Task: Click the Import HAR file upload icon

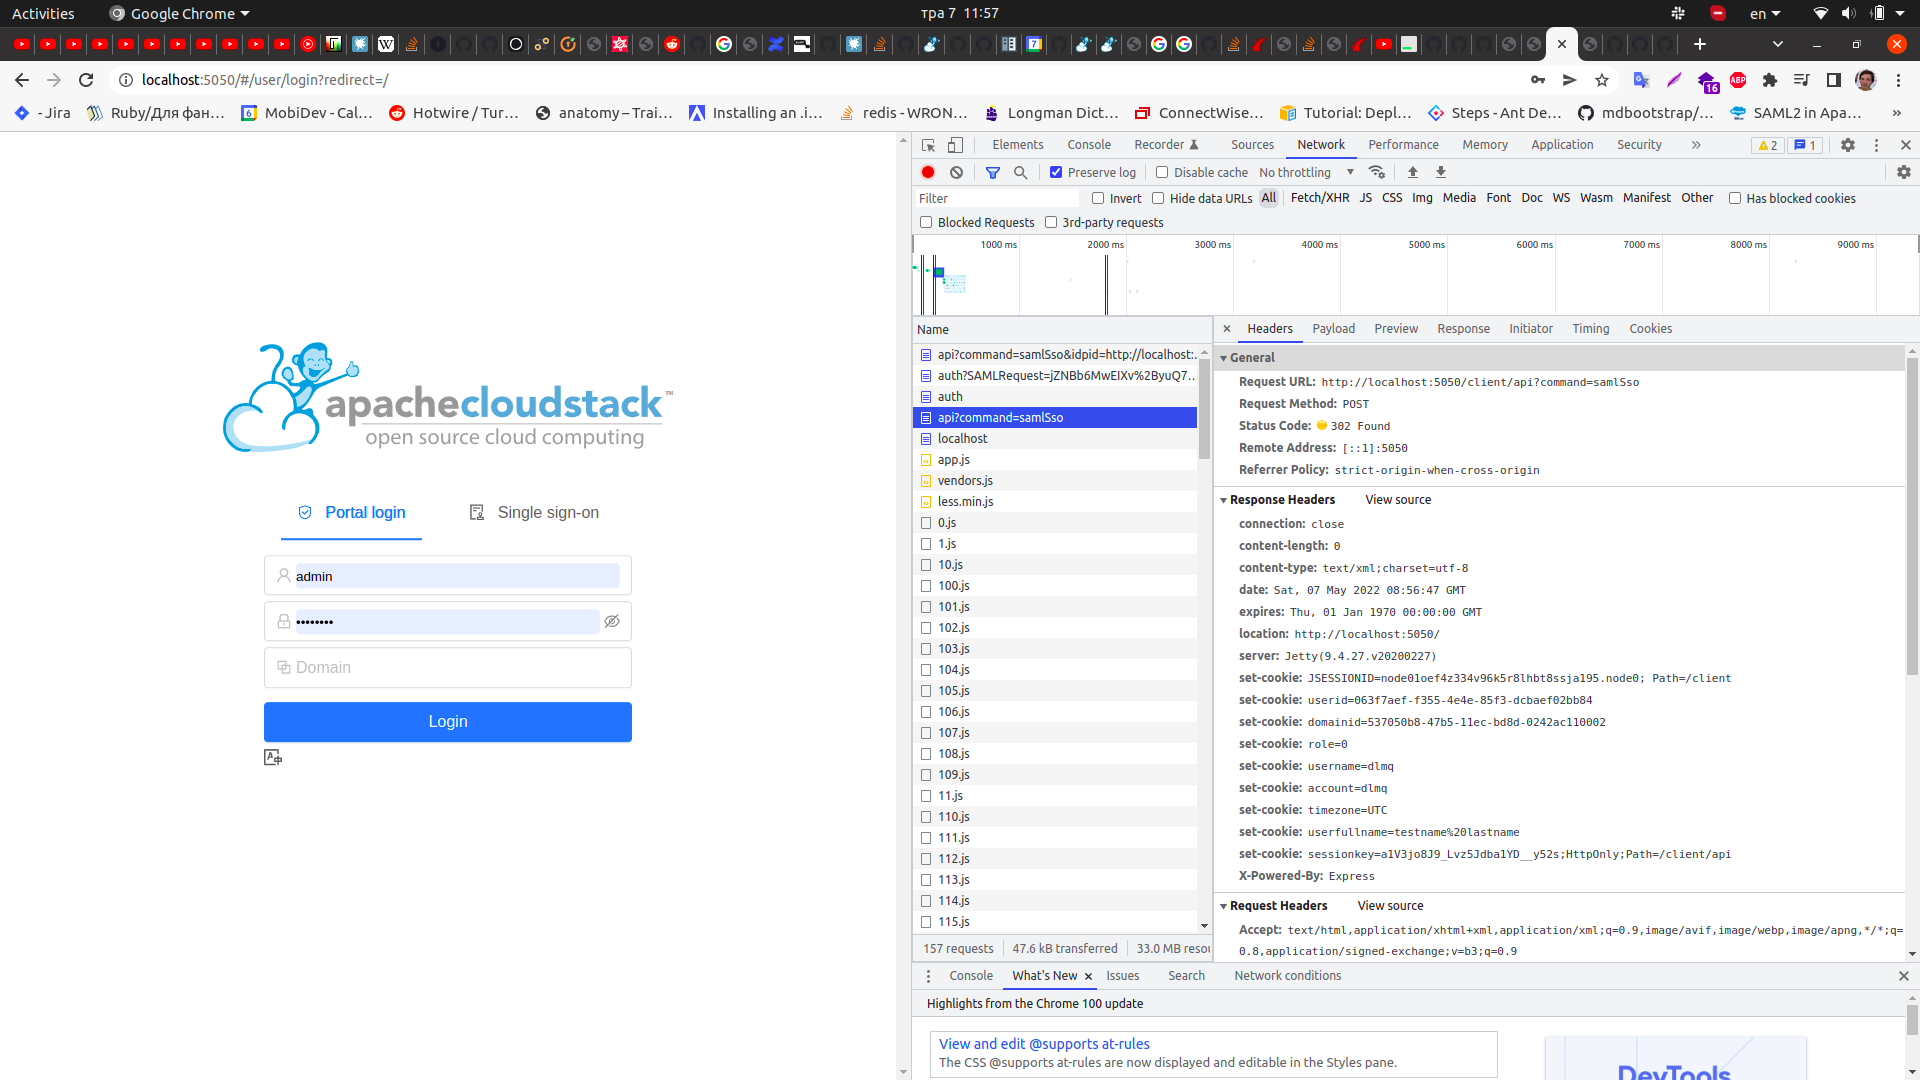Action: [x=1413, y=172]
